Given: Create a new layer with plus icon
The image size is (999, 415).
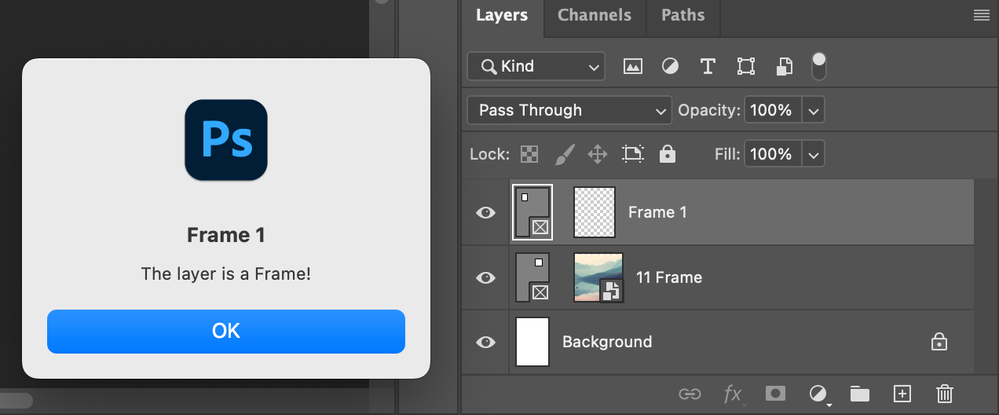Looking at the screenshot, I should point(902,394).
